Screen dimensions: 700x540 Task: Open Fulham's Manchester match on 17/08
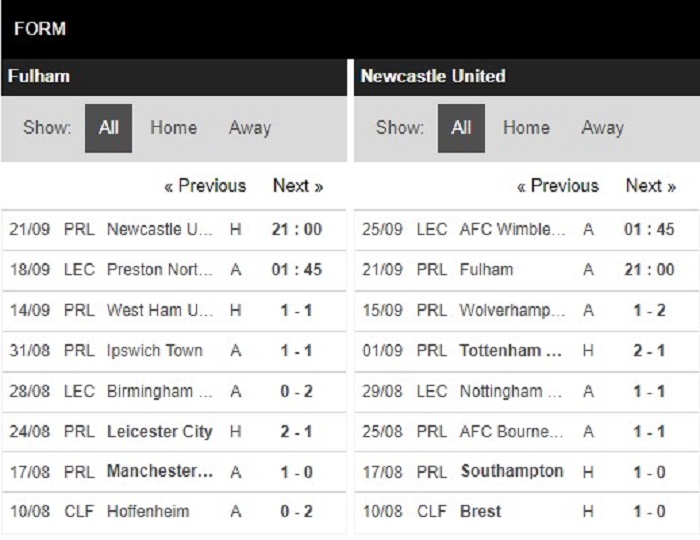(x=174, y=472)
